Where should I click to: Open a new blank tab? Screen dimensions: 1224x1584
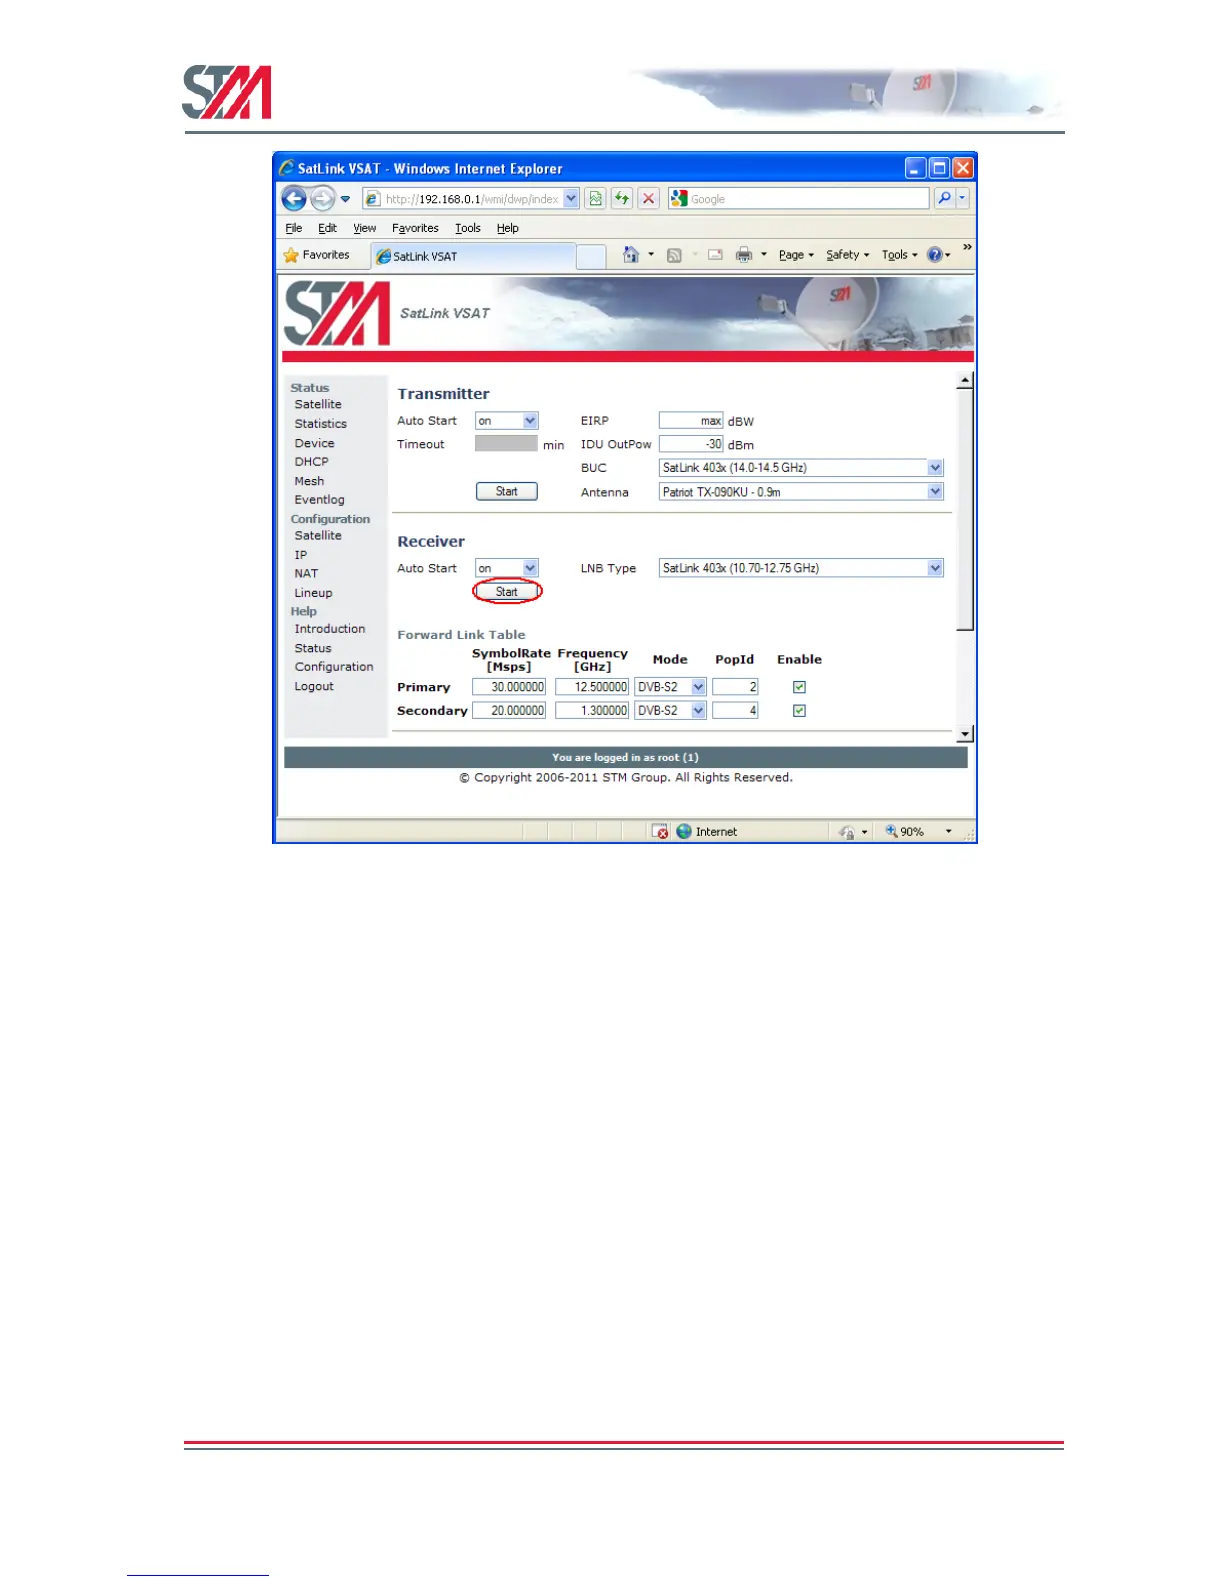click(x=591, y=257)
